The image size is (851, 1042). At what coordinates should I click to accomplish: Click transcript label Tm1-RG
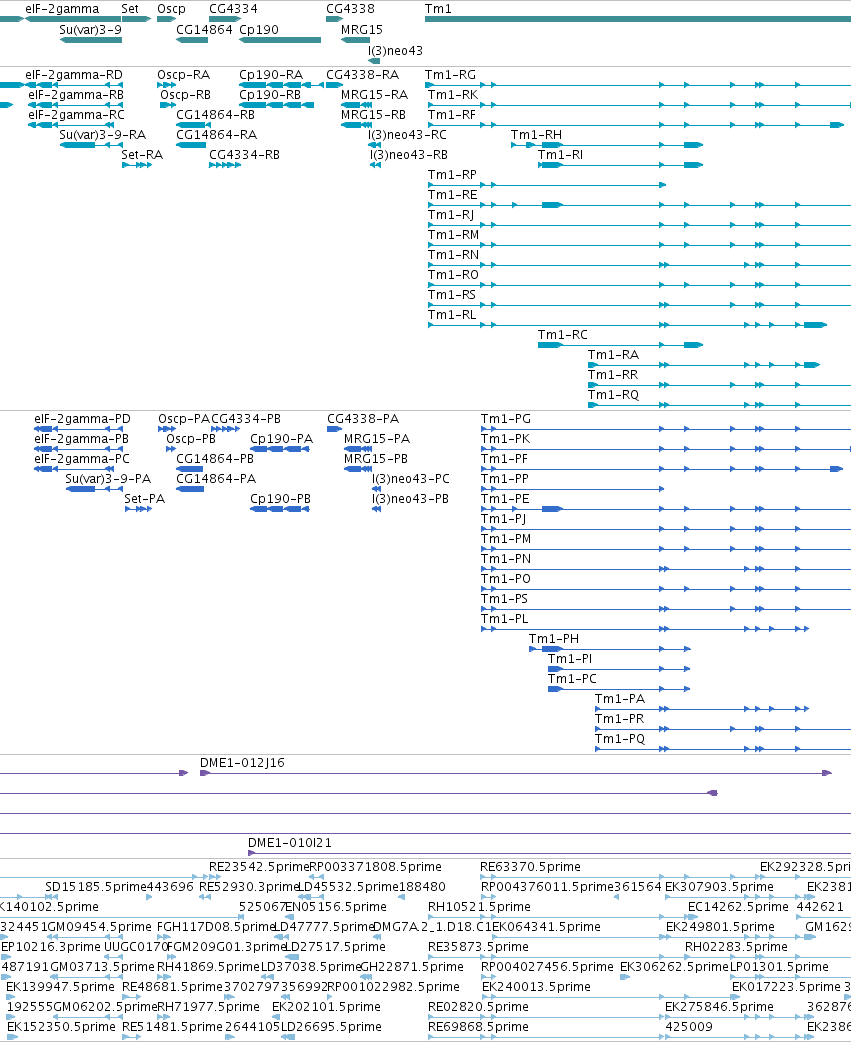(x=450, y=74)
